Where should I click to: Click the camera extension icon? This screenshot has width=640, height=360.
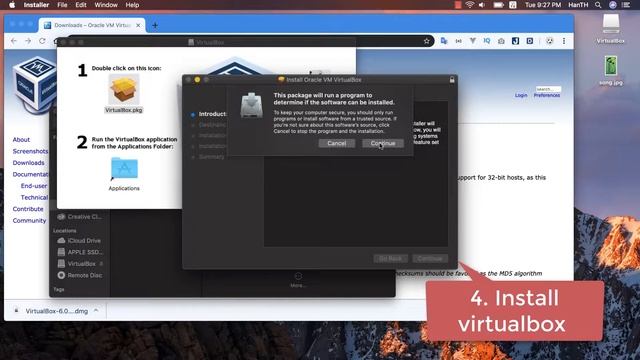point(501,41)
